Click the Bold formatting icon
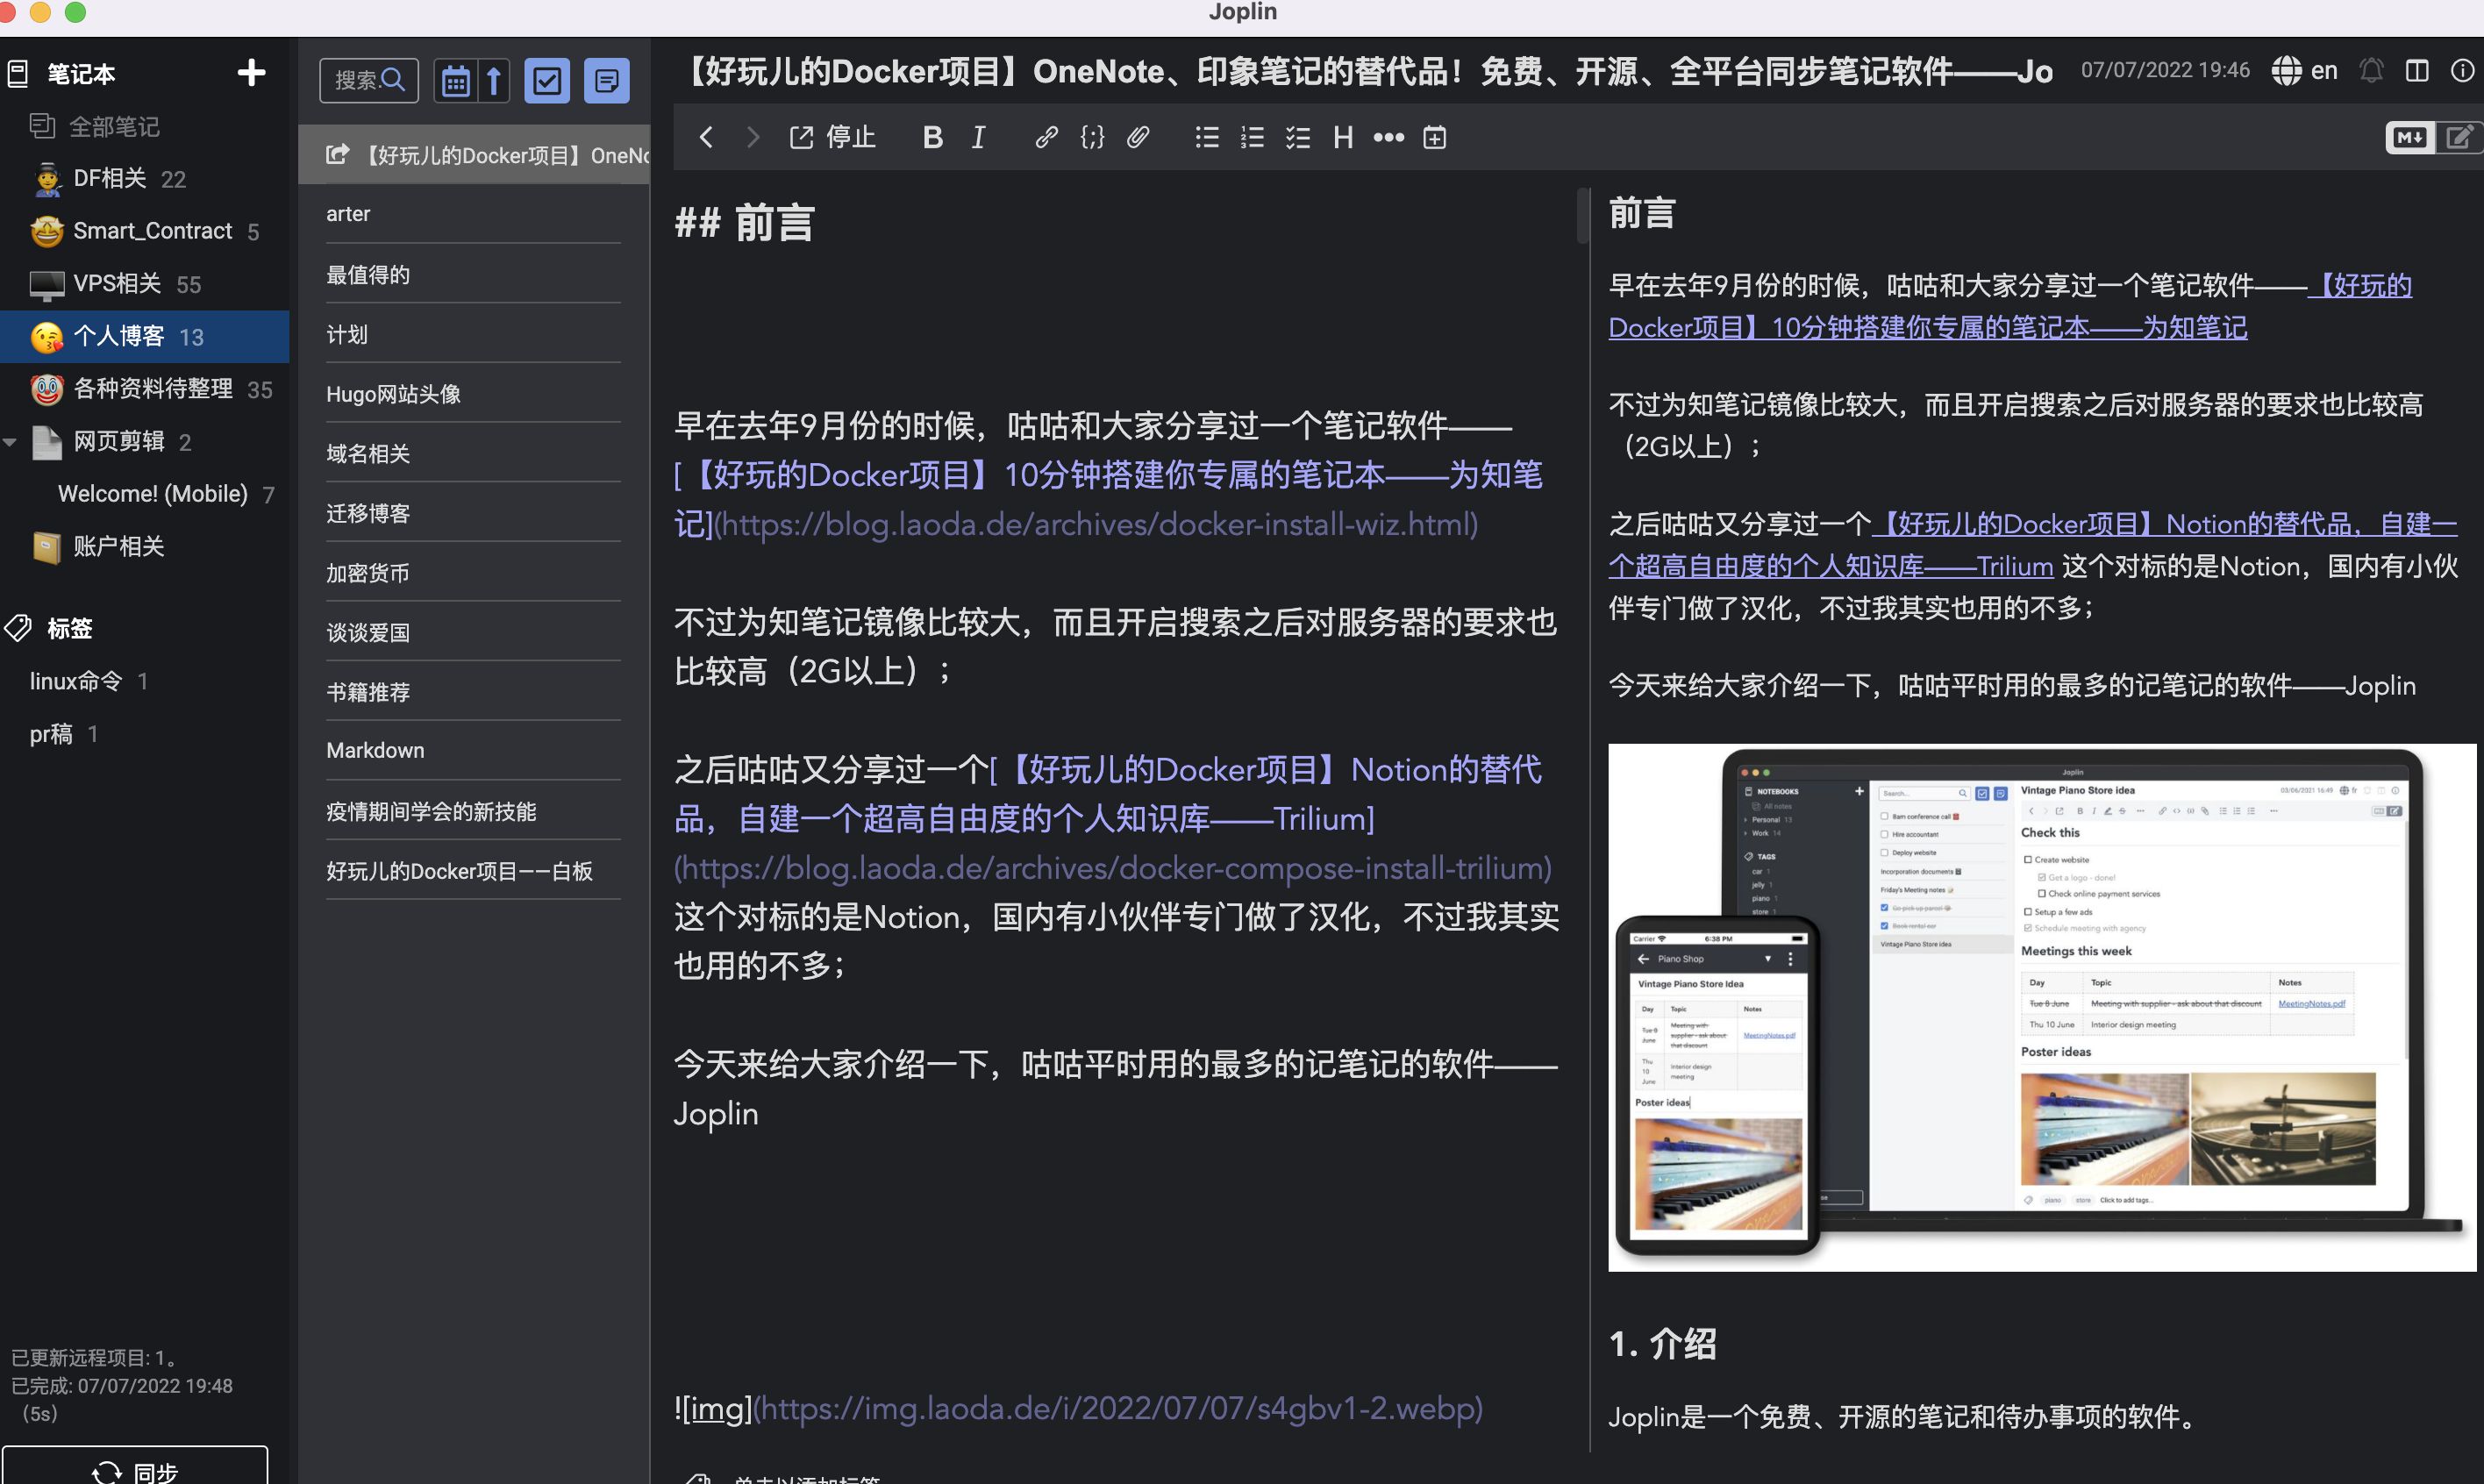This screenshot has width=2484, height=1484. click(x=932, y=137)
